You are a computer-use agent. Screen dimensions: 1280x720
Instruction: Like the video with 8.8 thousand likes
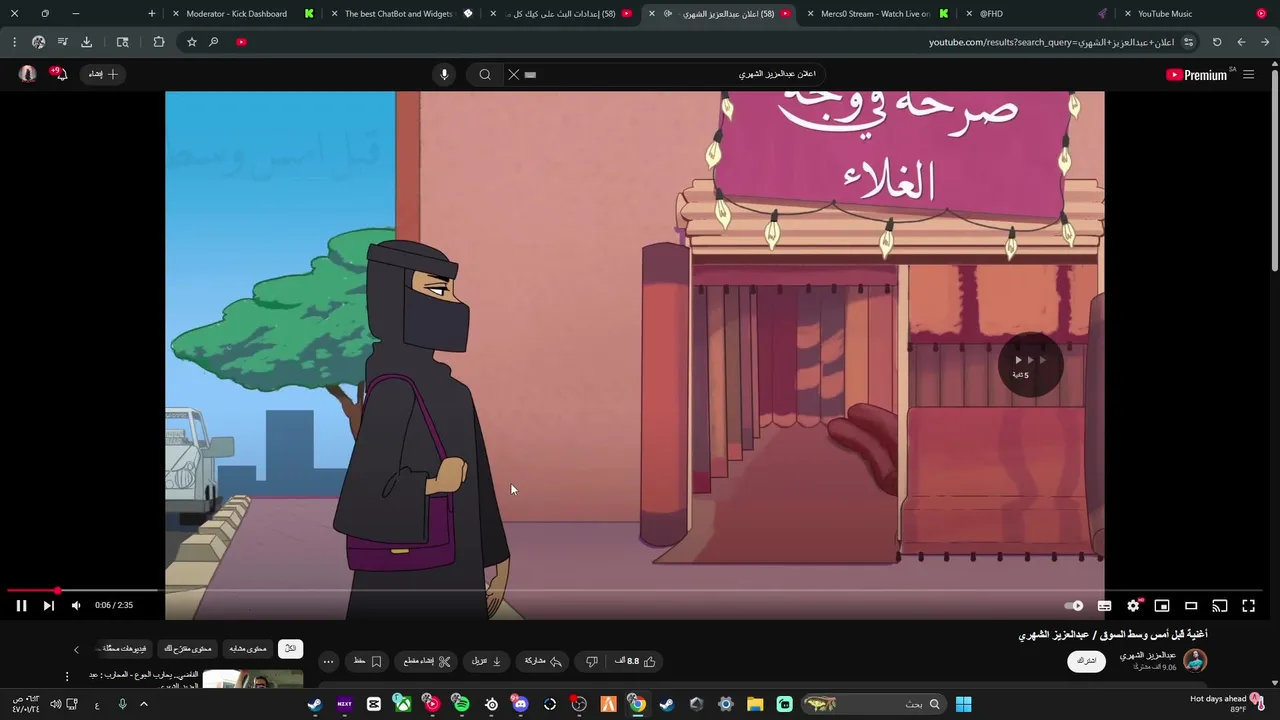(x=635, y=661)
